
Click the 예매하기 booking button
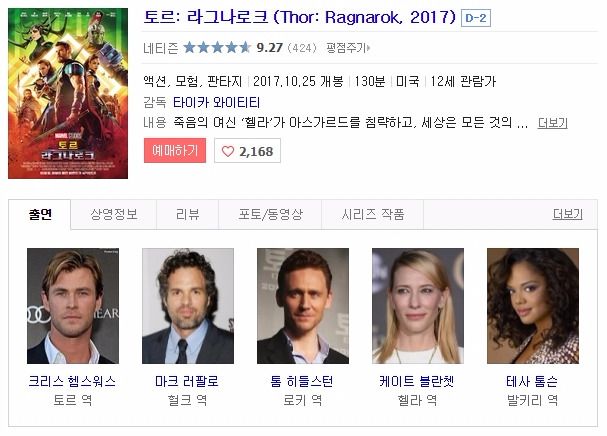coord(175,150)
